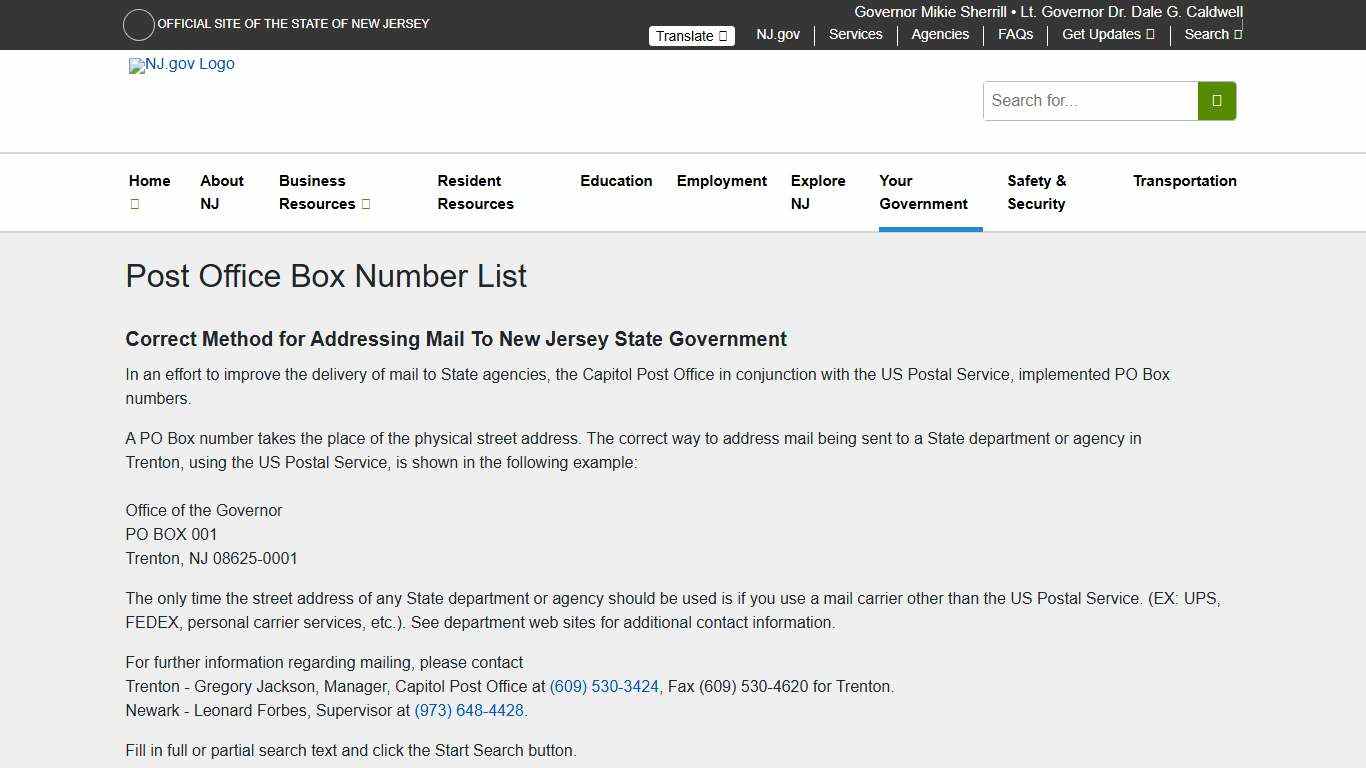1366x768 pixels.
Task: Expand the Home navigation dropdown
Action: click(148, 192)
